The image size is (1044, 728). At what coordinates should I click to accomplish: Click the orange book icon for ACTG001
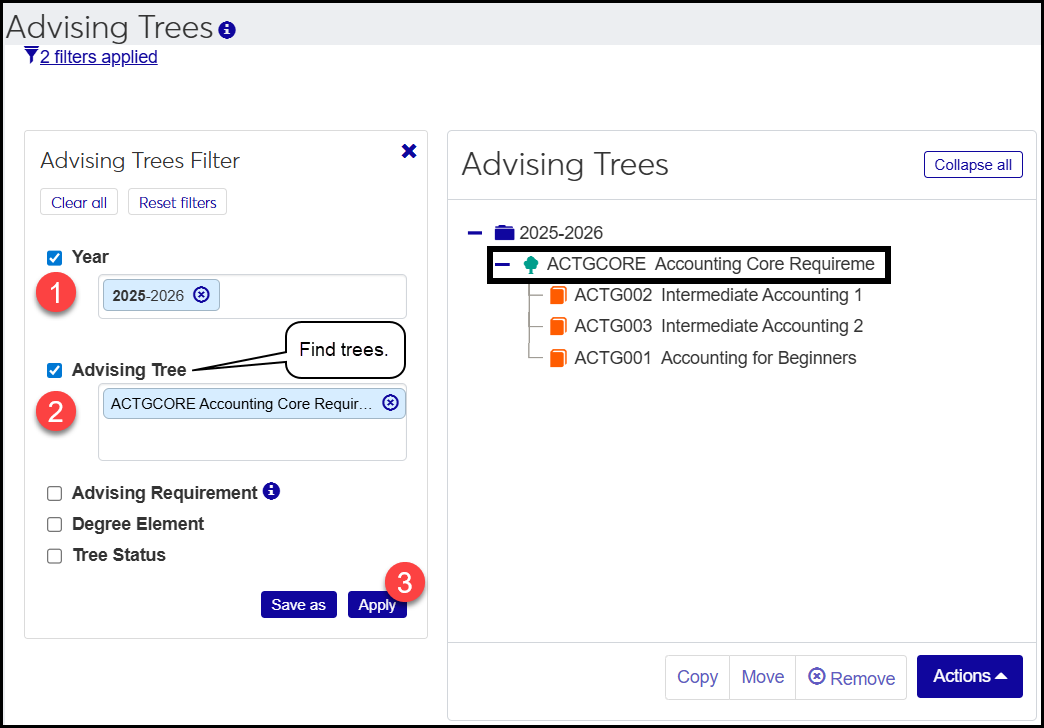[558, 358]
